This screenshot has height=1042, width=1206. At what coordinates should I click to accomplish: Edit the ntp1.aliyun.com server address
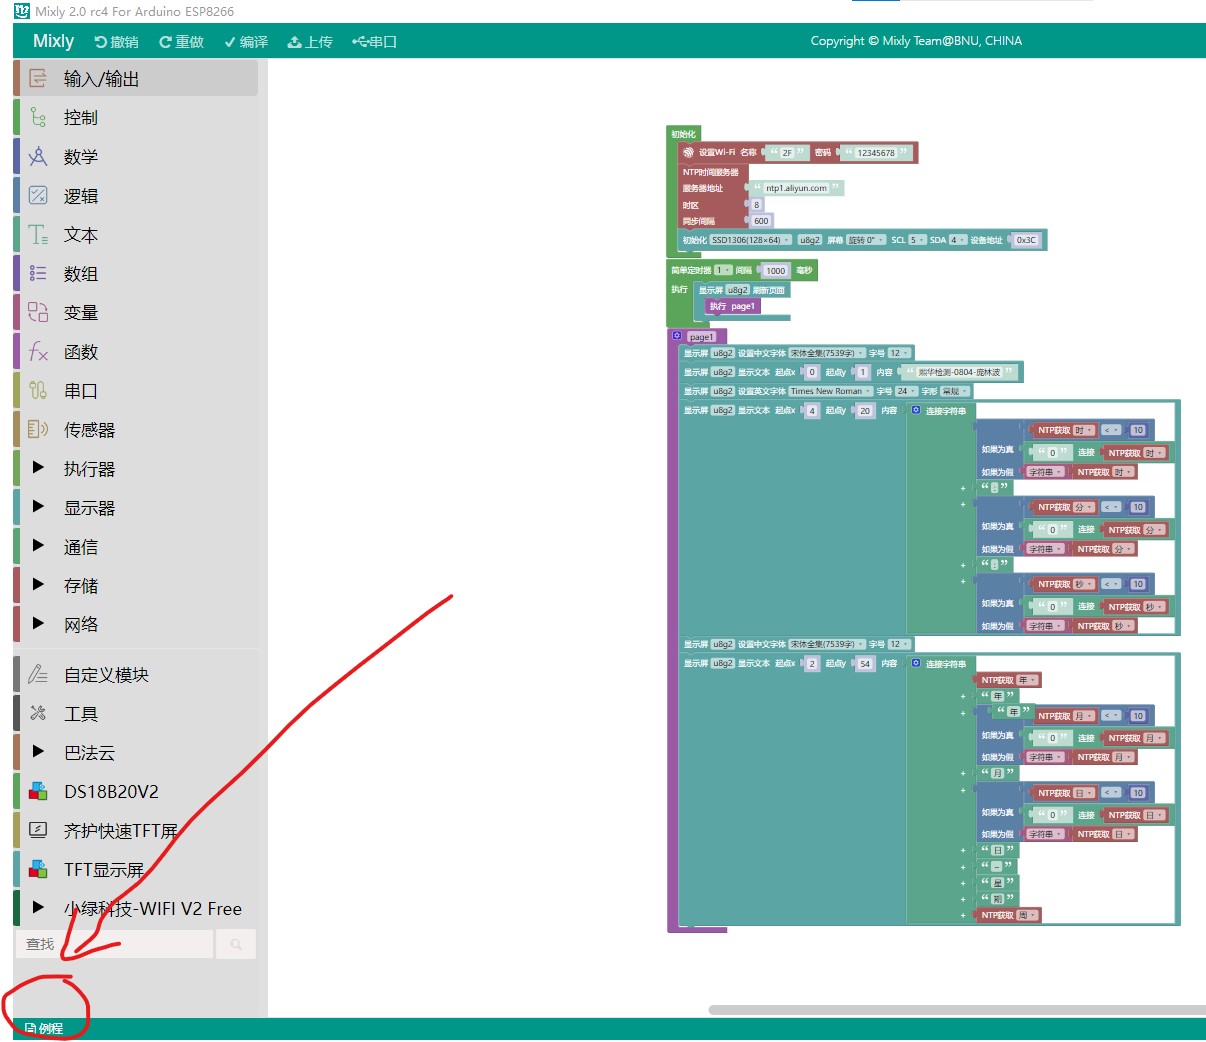(797, 188)
